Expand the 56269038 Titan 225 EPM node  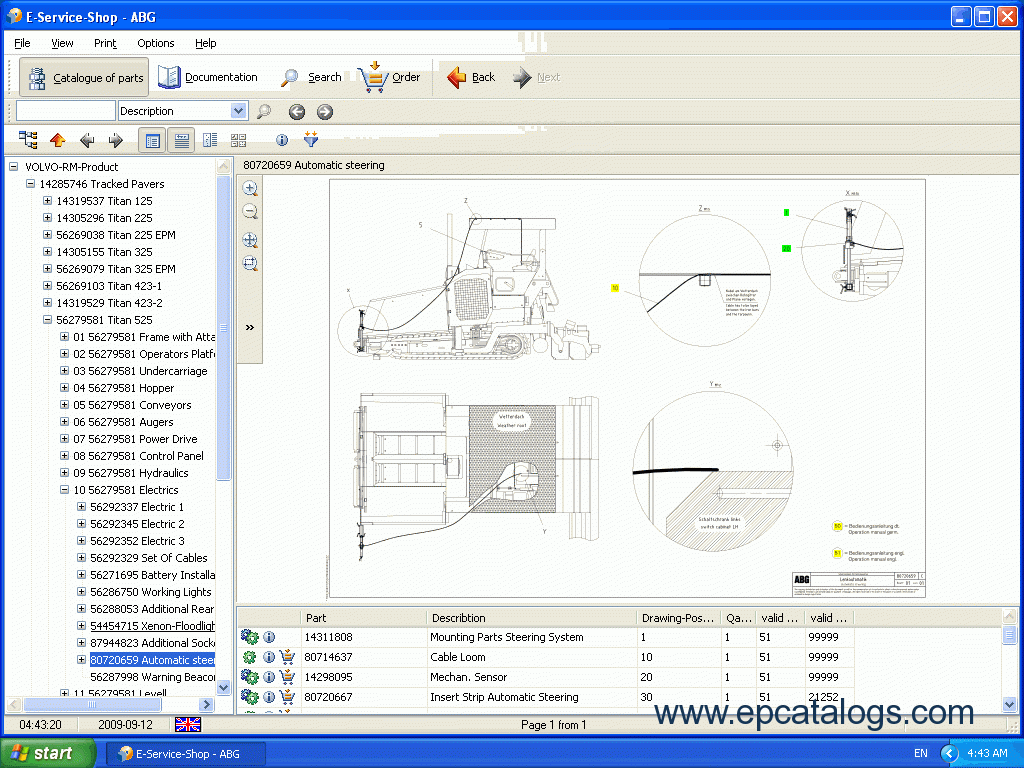coord(47,234)
